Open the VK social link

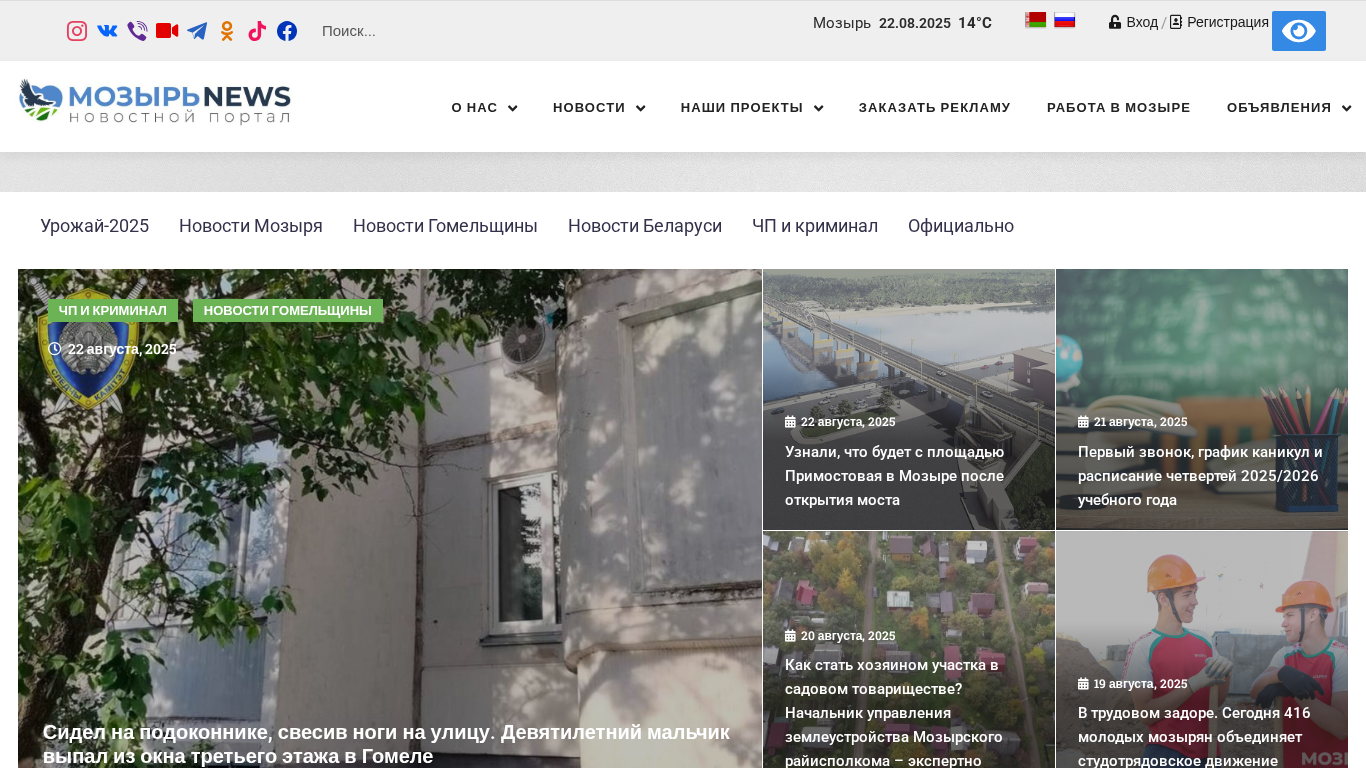pos(107,31)
